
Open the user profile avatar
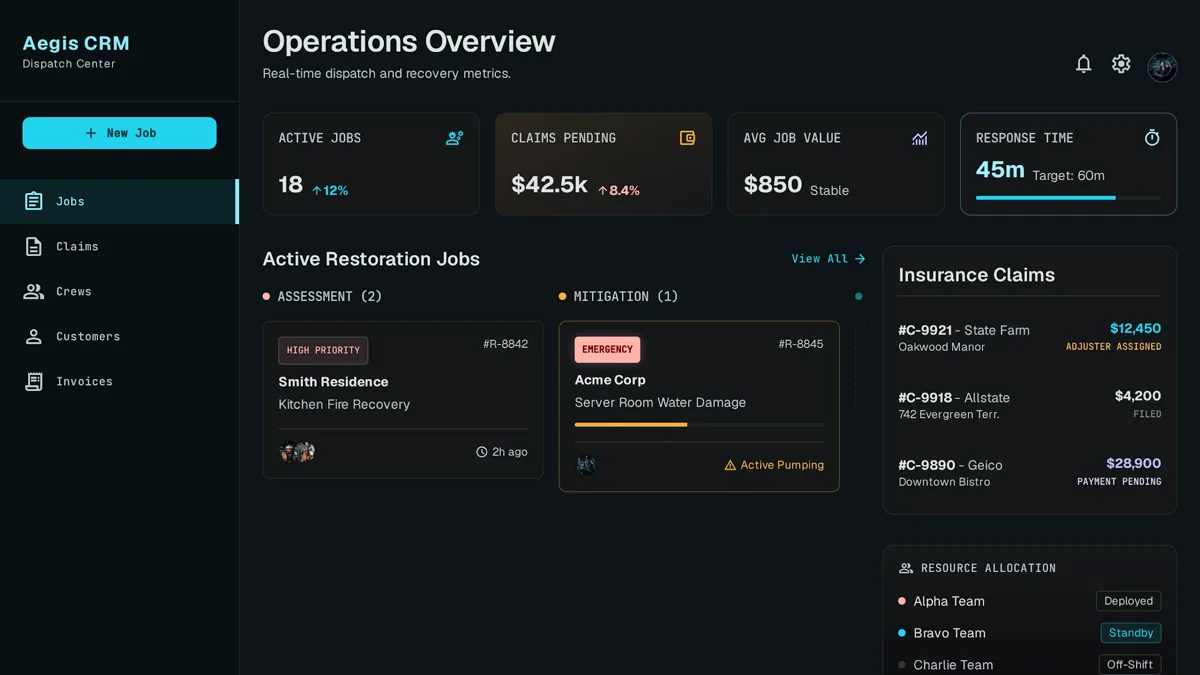[1162, 67]
